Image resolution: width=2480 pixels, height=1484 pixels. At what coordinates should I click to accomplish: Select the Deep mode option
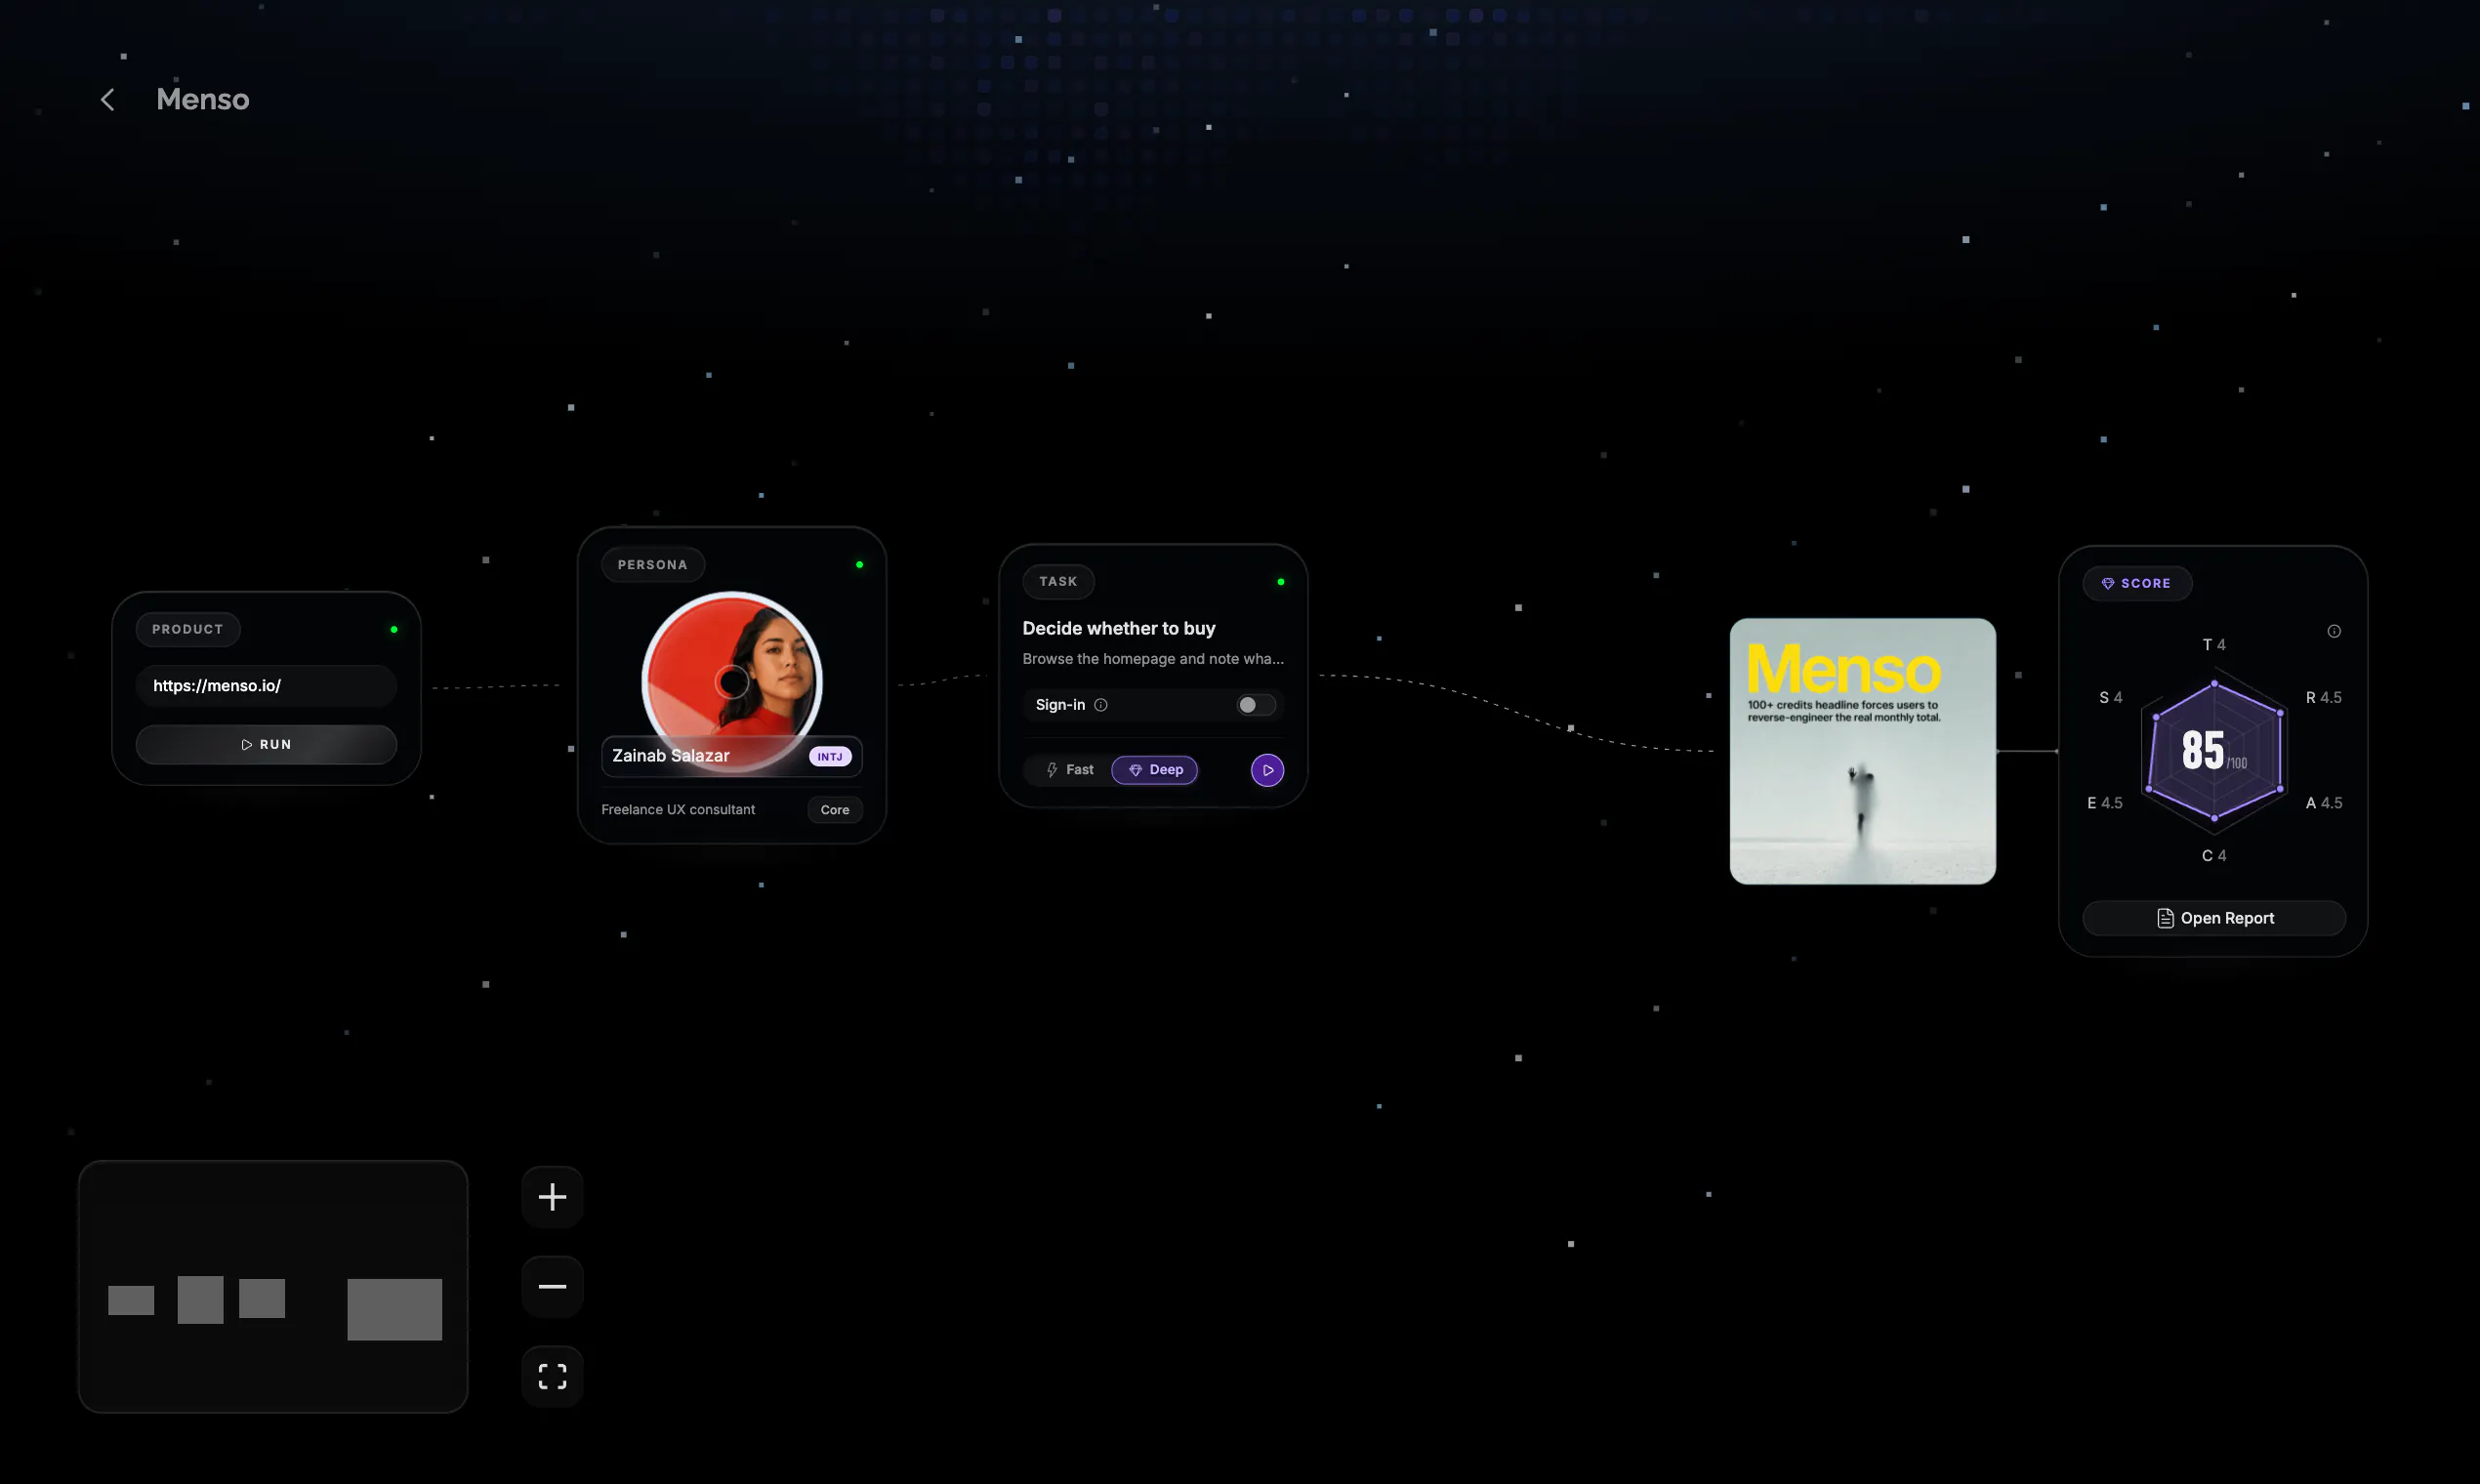click(1155, 770)
